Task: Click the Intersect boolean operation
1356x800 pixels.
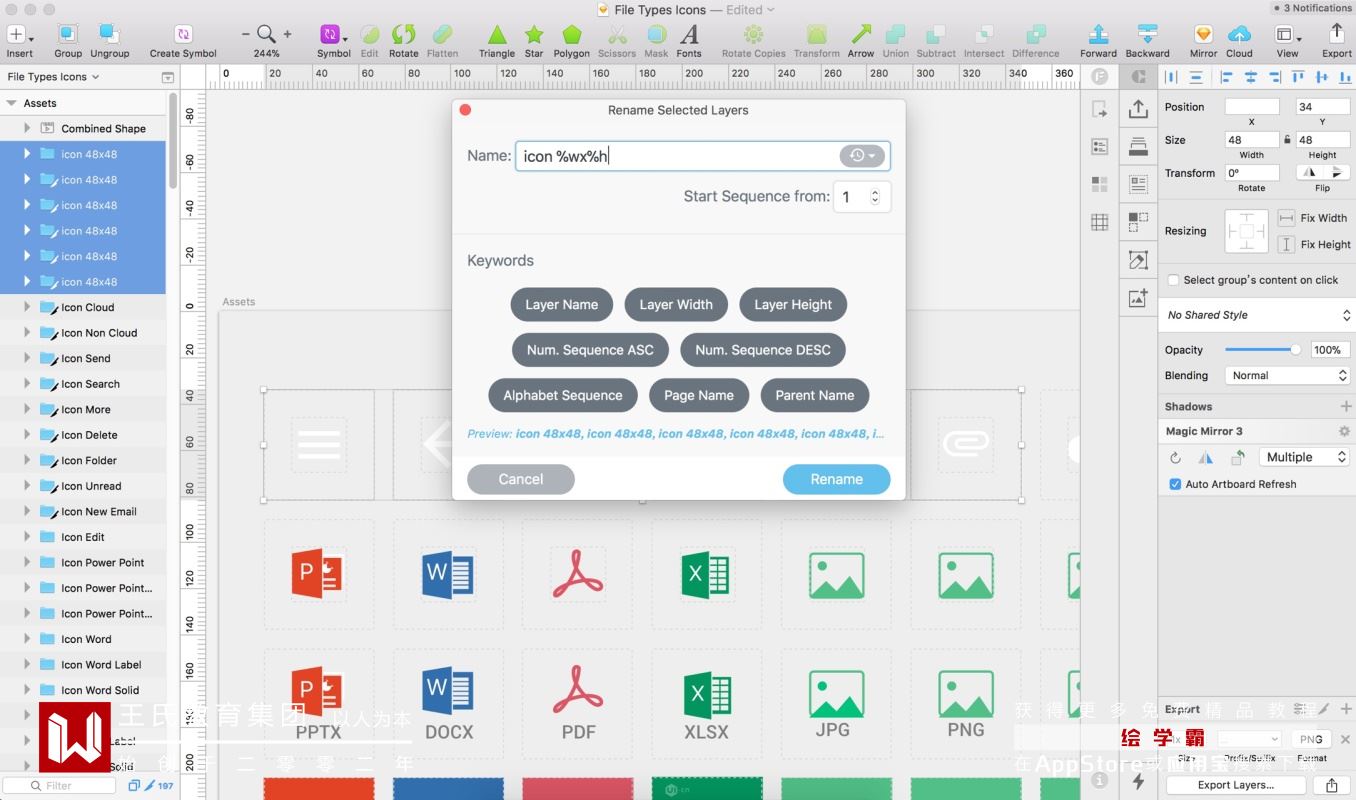Action: (x=984, y=40)
